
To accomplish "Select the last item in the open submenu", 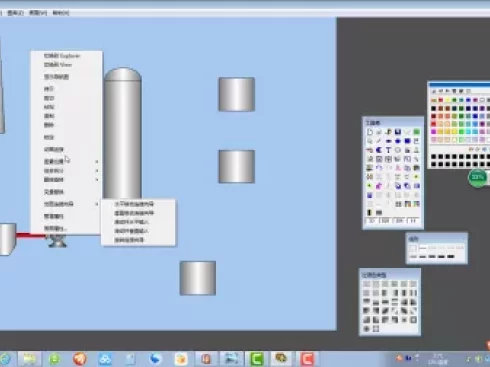I will pyautogui.click(x=129, y=240).
